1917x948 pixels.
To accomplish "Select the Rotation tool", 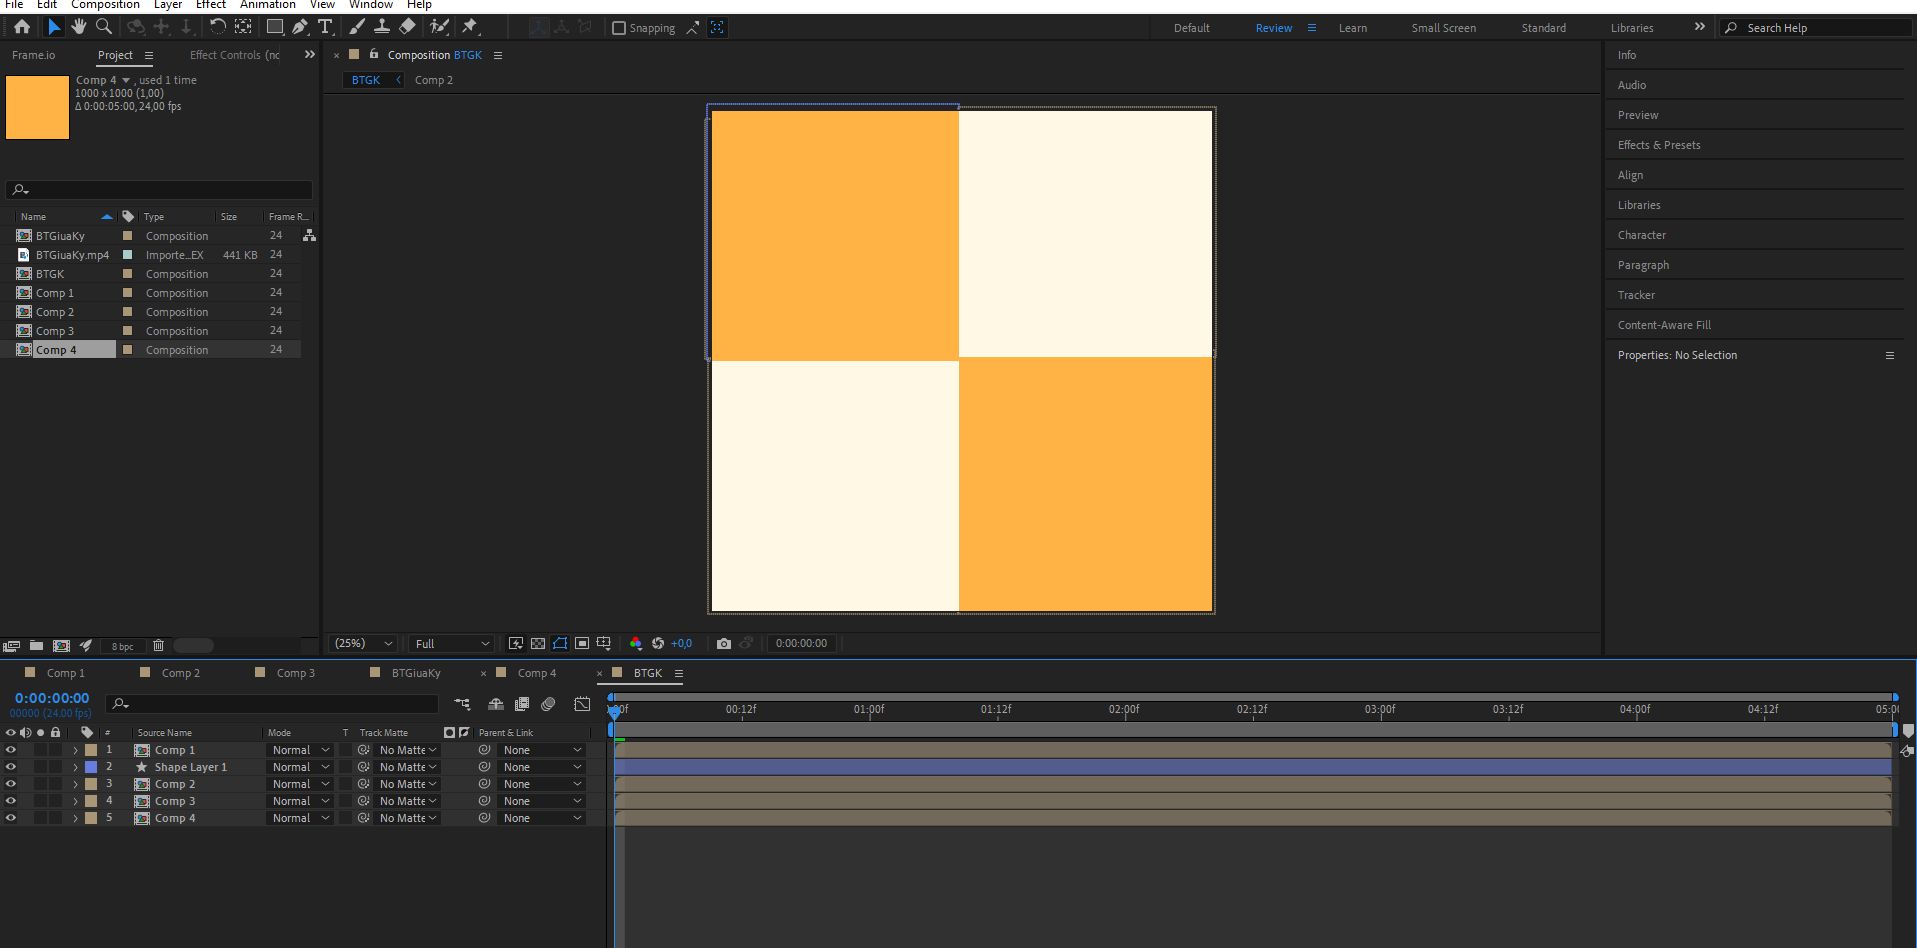I will [x=217, y=27].
